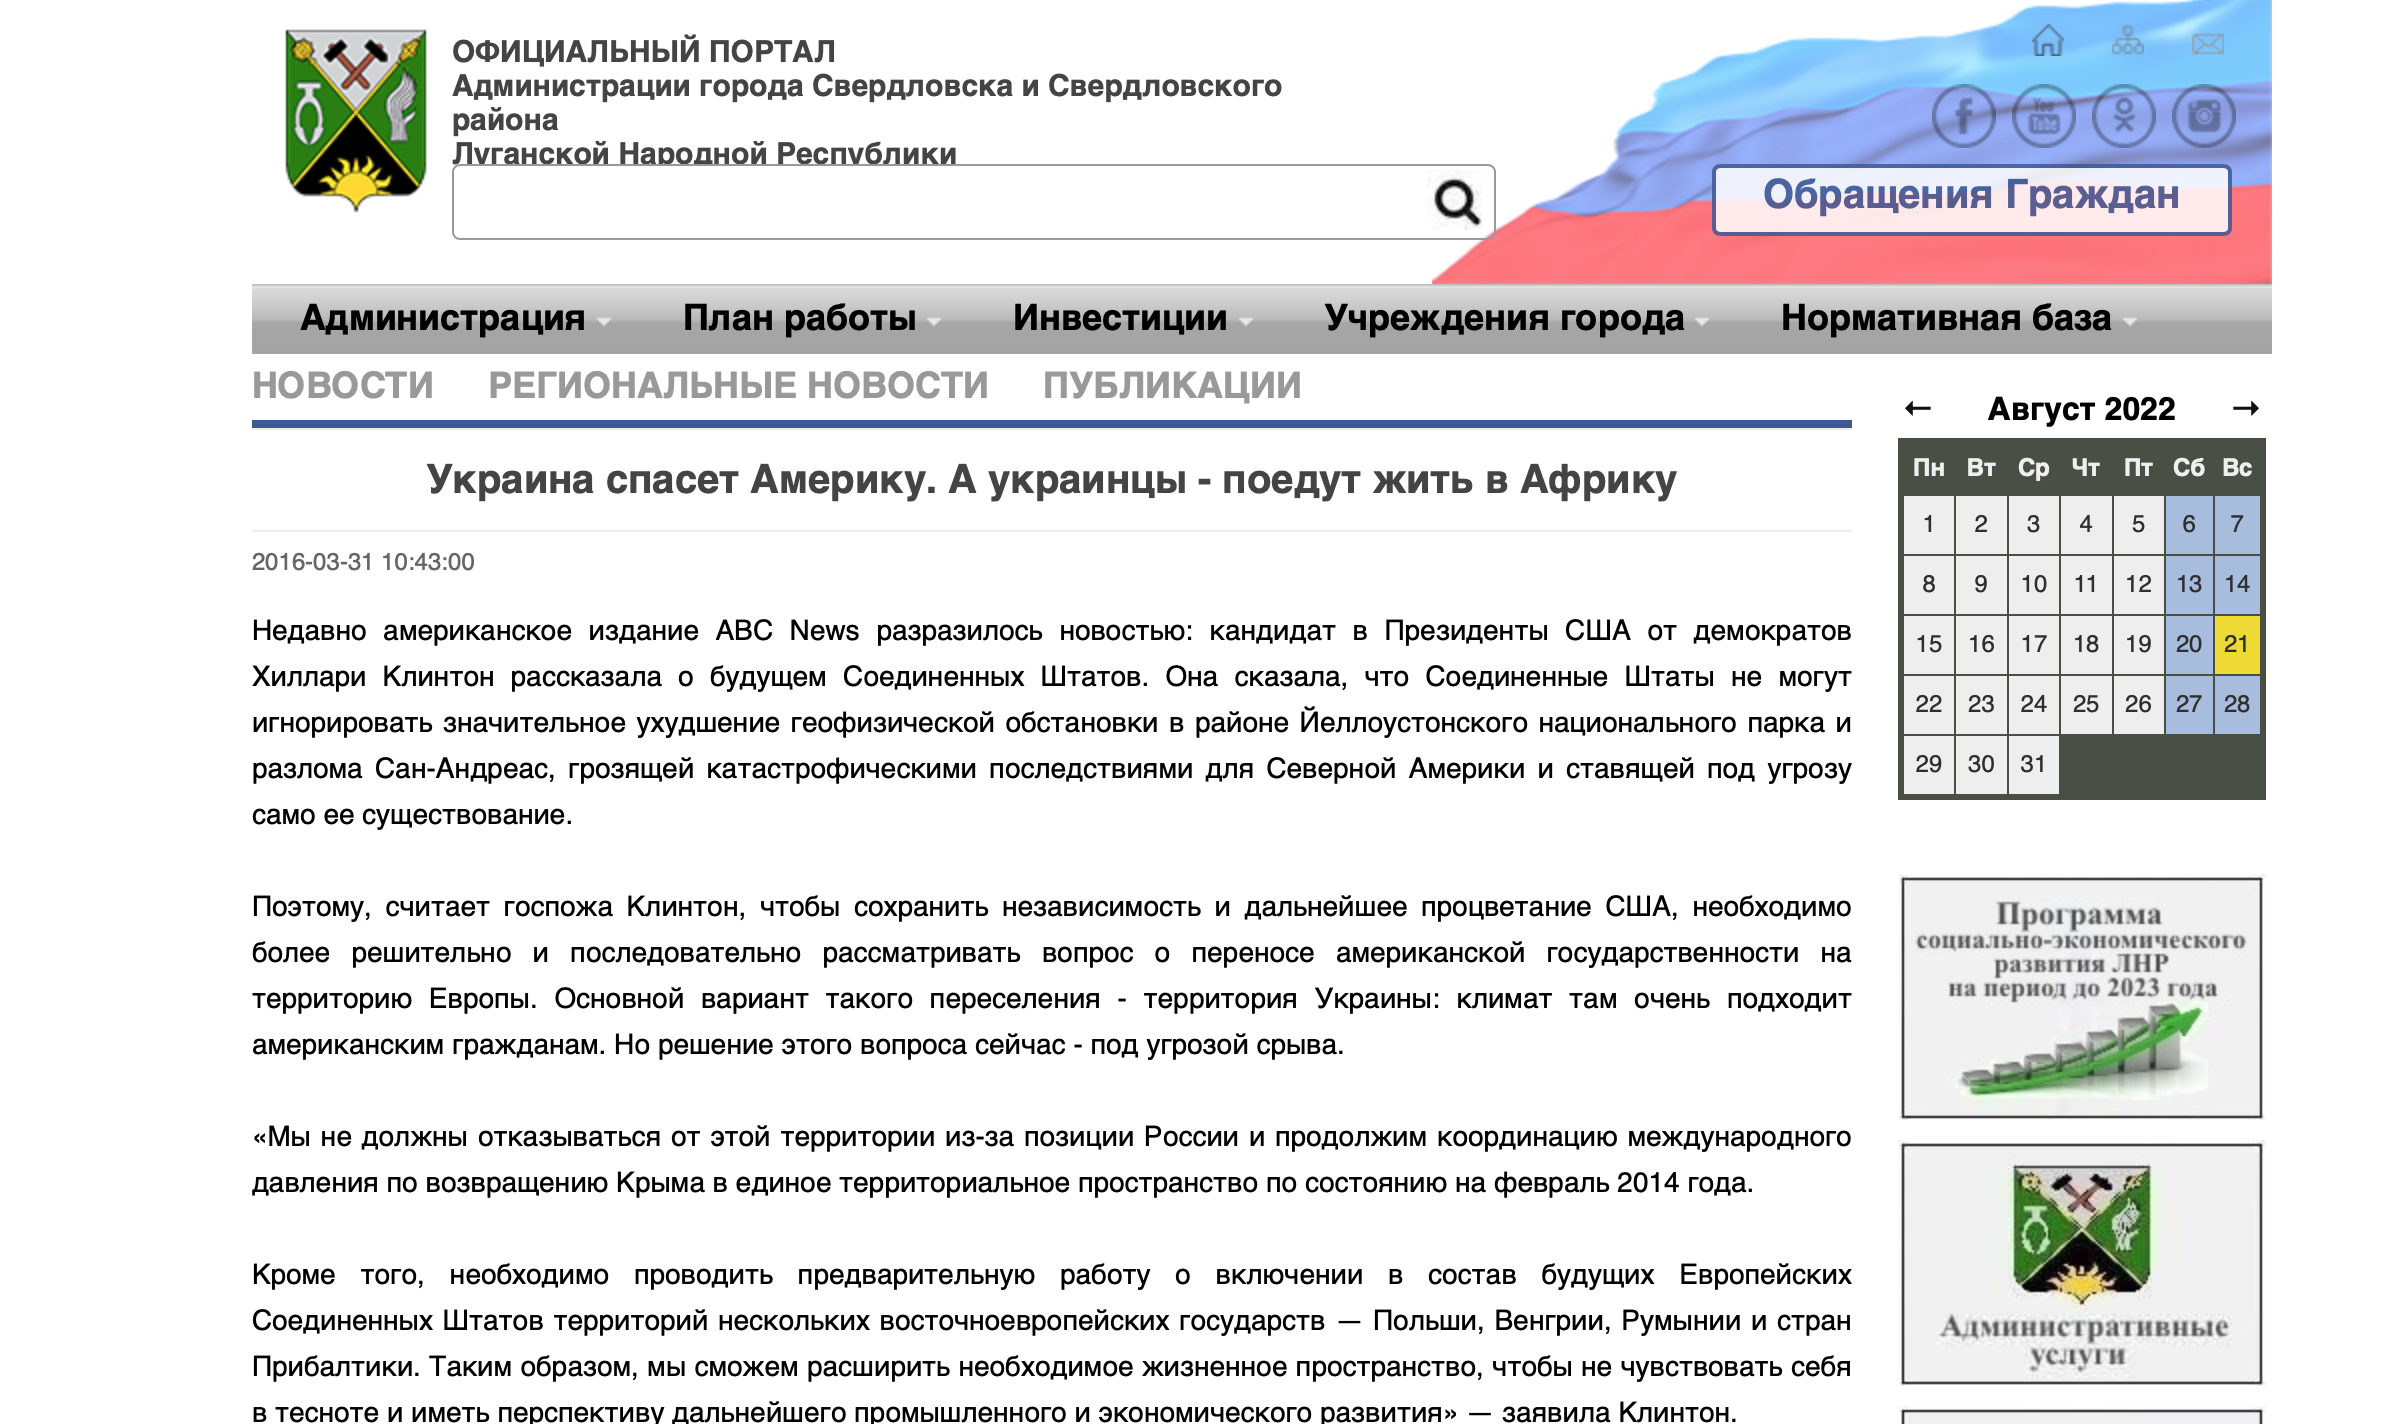Open the Odnoklassniki social icon
The width and height of the screenshot is (2402, 1424).
[x=2123, y=116]
